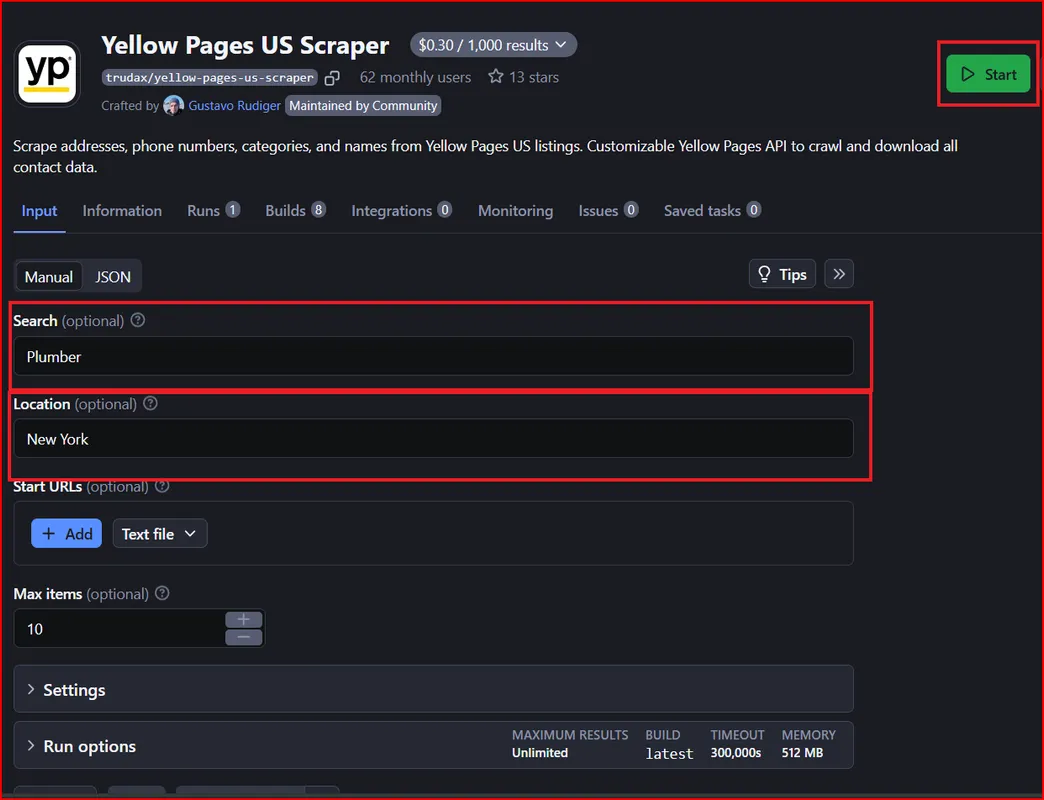1044x800 pixels.
Task: Click the 62 monthly users text
Action: tap(415, 77)
